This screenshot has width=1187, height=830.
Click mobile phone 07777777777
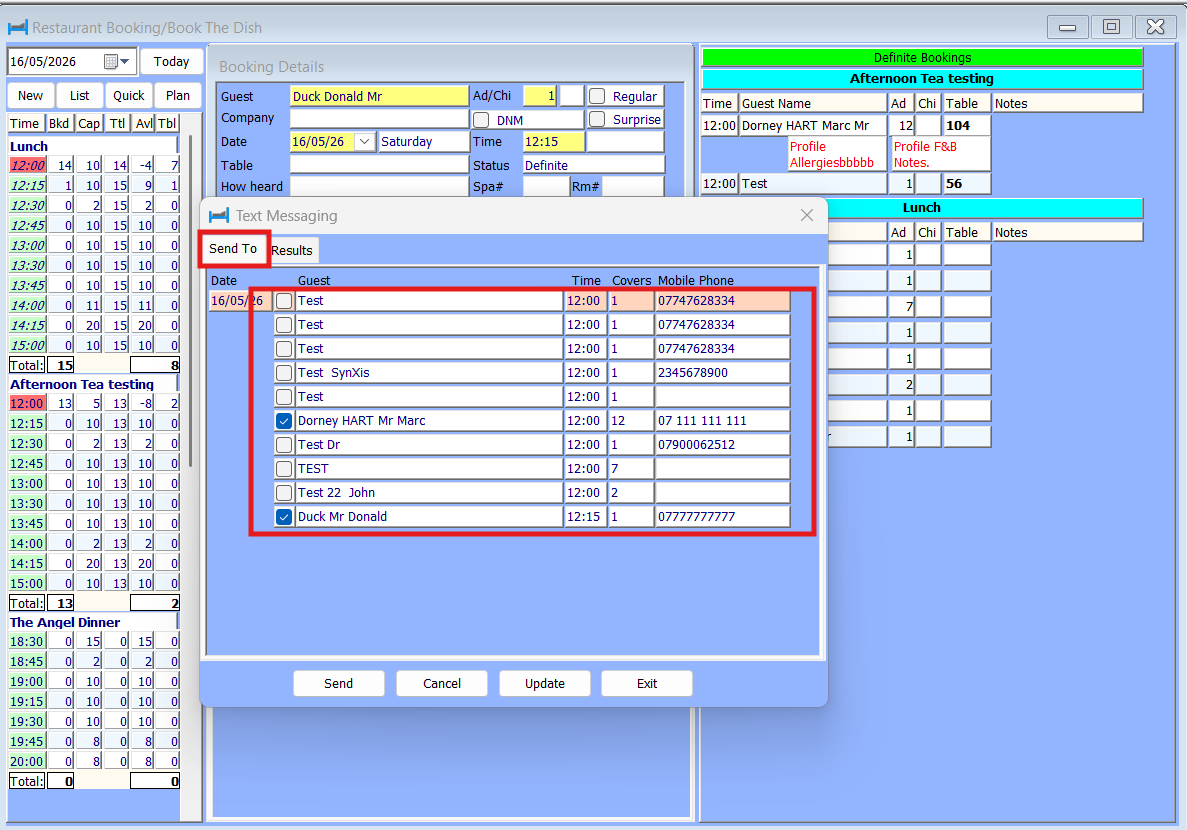pyautogui.click(x=722, y=517)
